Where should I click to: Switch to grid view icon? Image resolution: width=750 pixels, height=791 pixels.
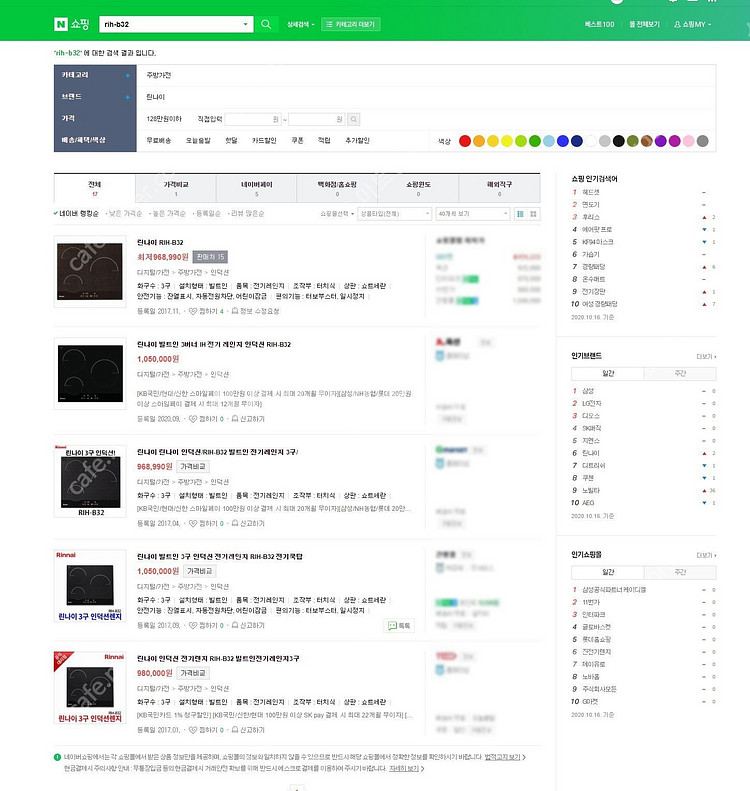(x=533, y=214)
